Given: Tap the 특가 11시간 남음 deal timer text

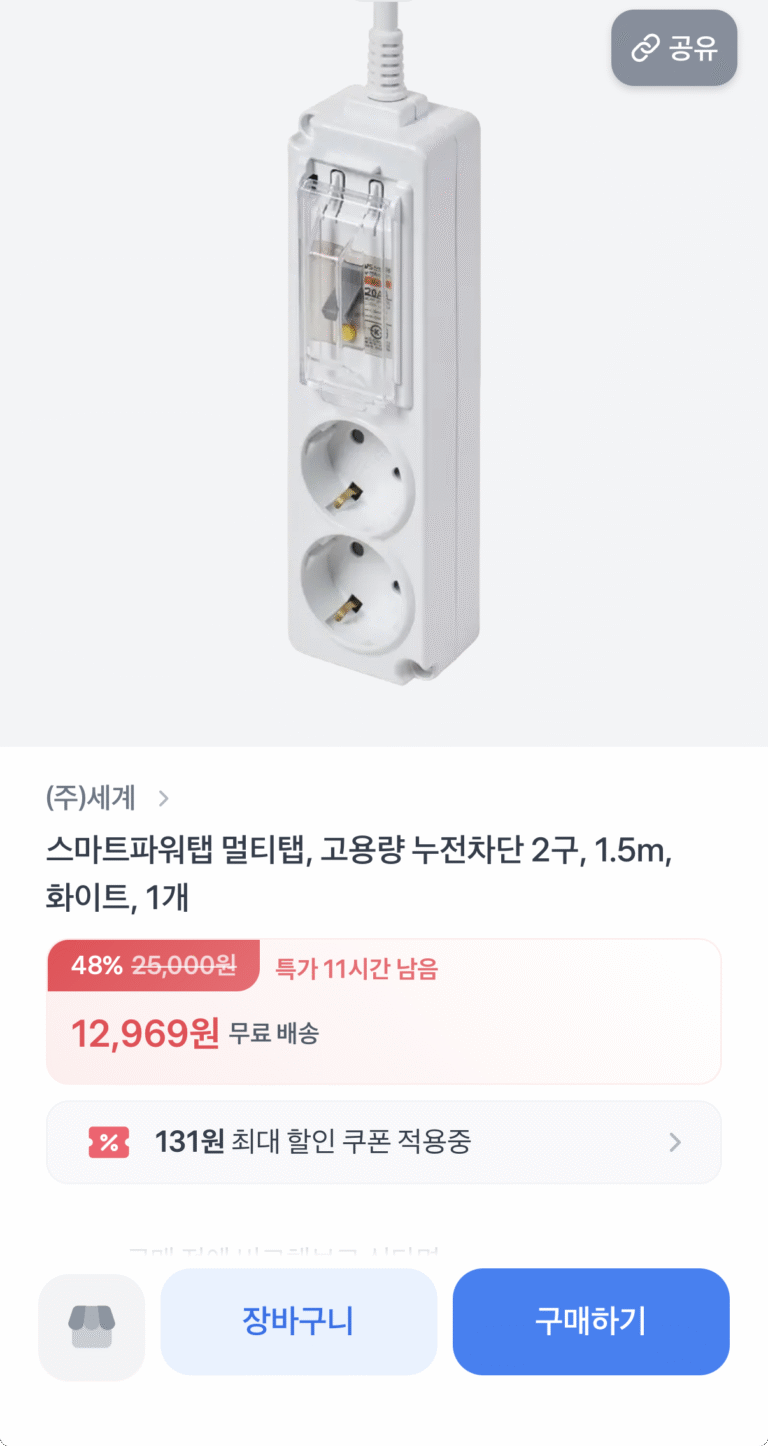Looking at the screenshot, I should (x=356, y=968).
